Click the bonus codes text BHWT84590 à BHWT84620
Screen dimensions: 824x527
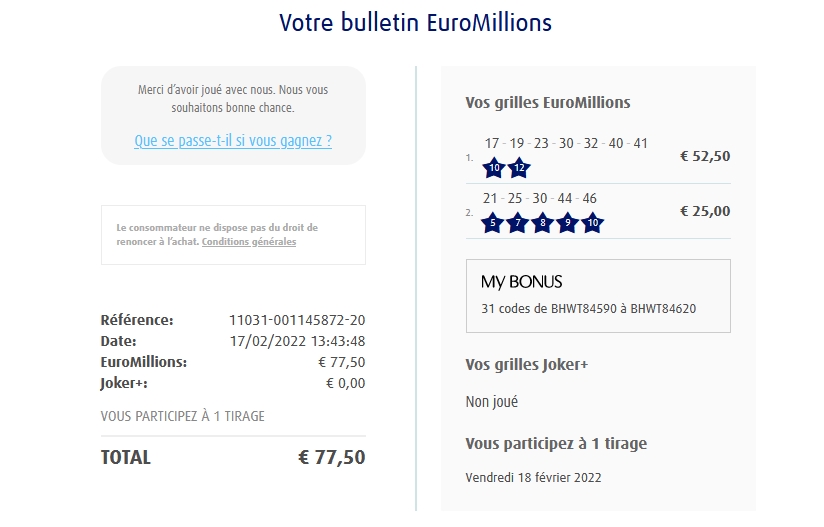click(x=588, y=309)
